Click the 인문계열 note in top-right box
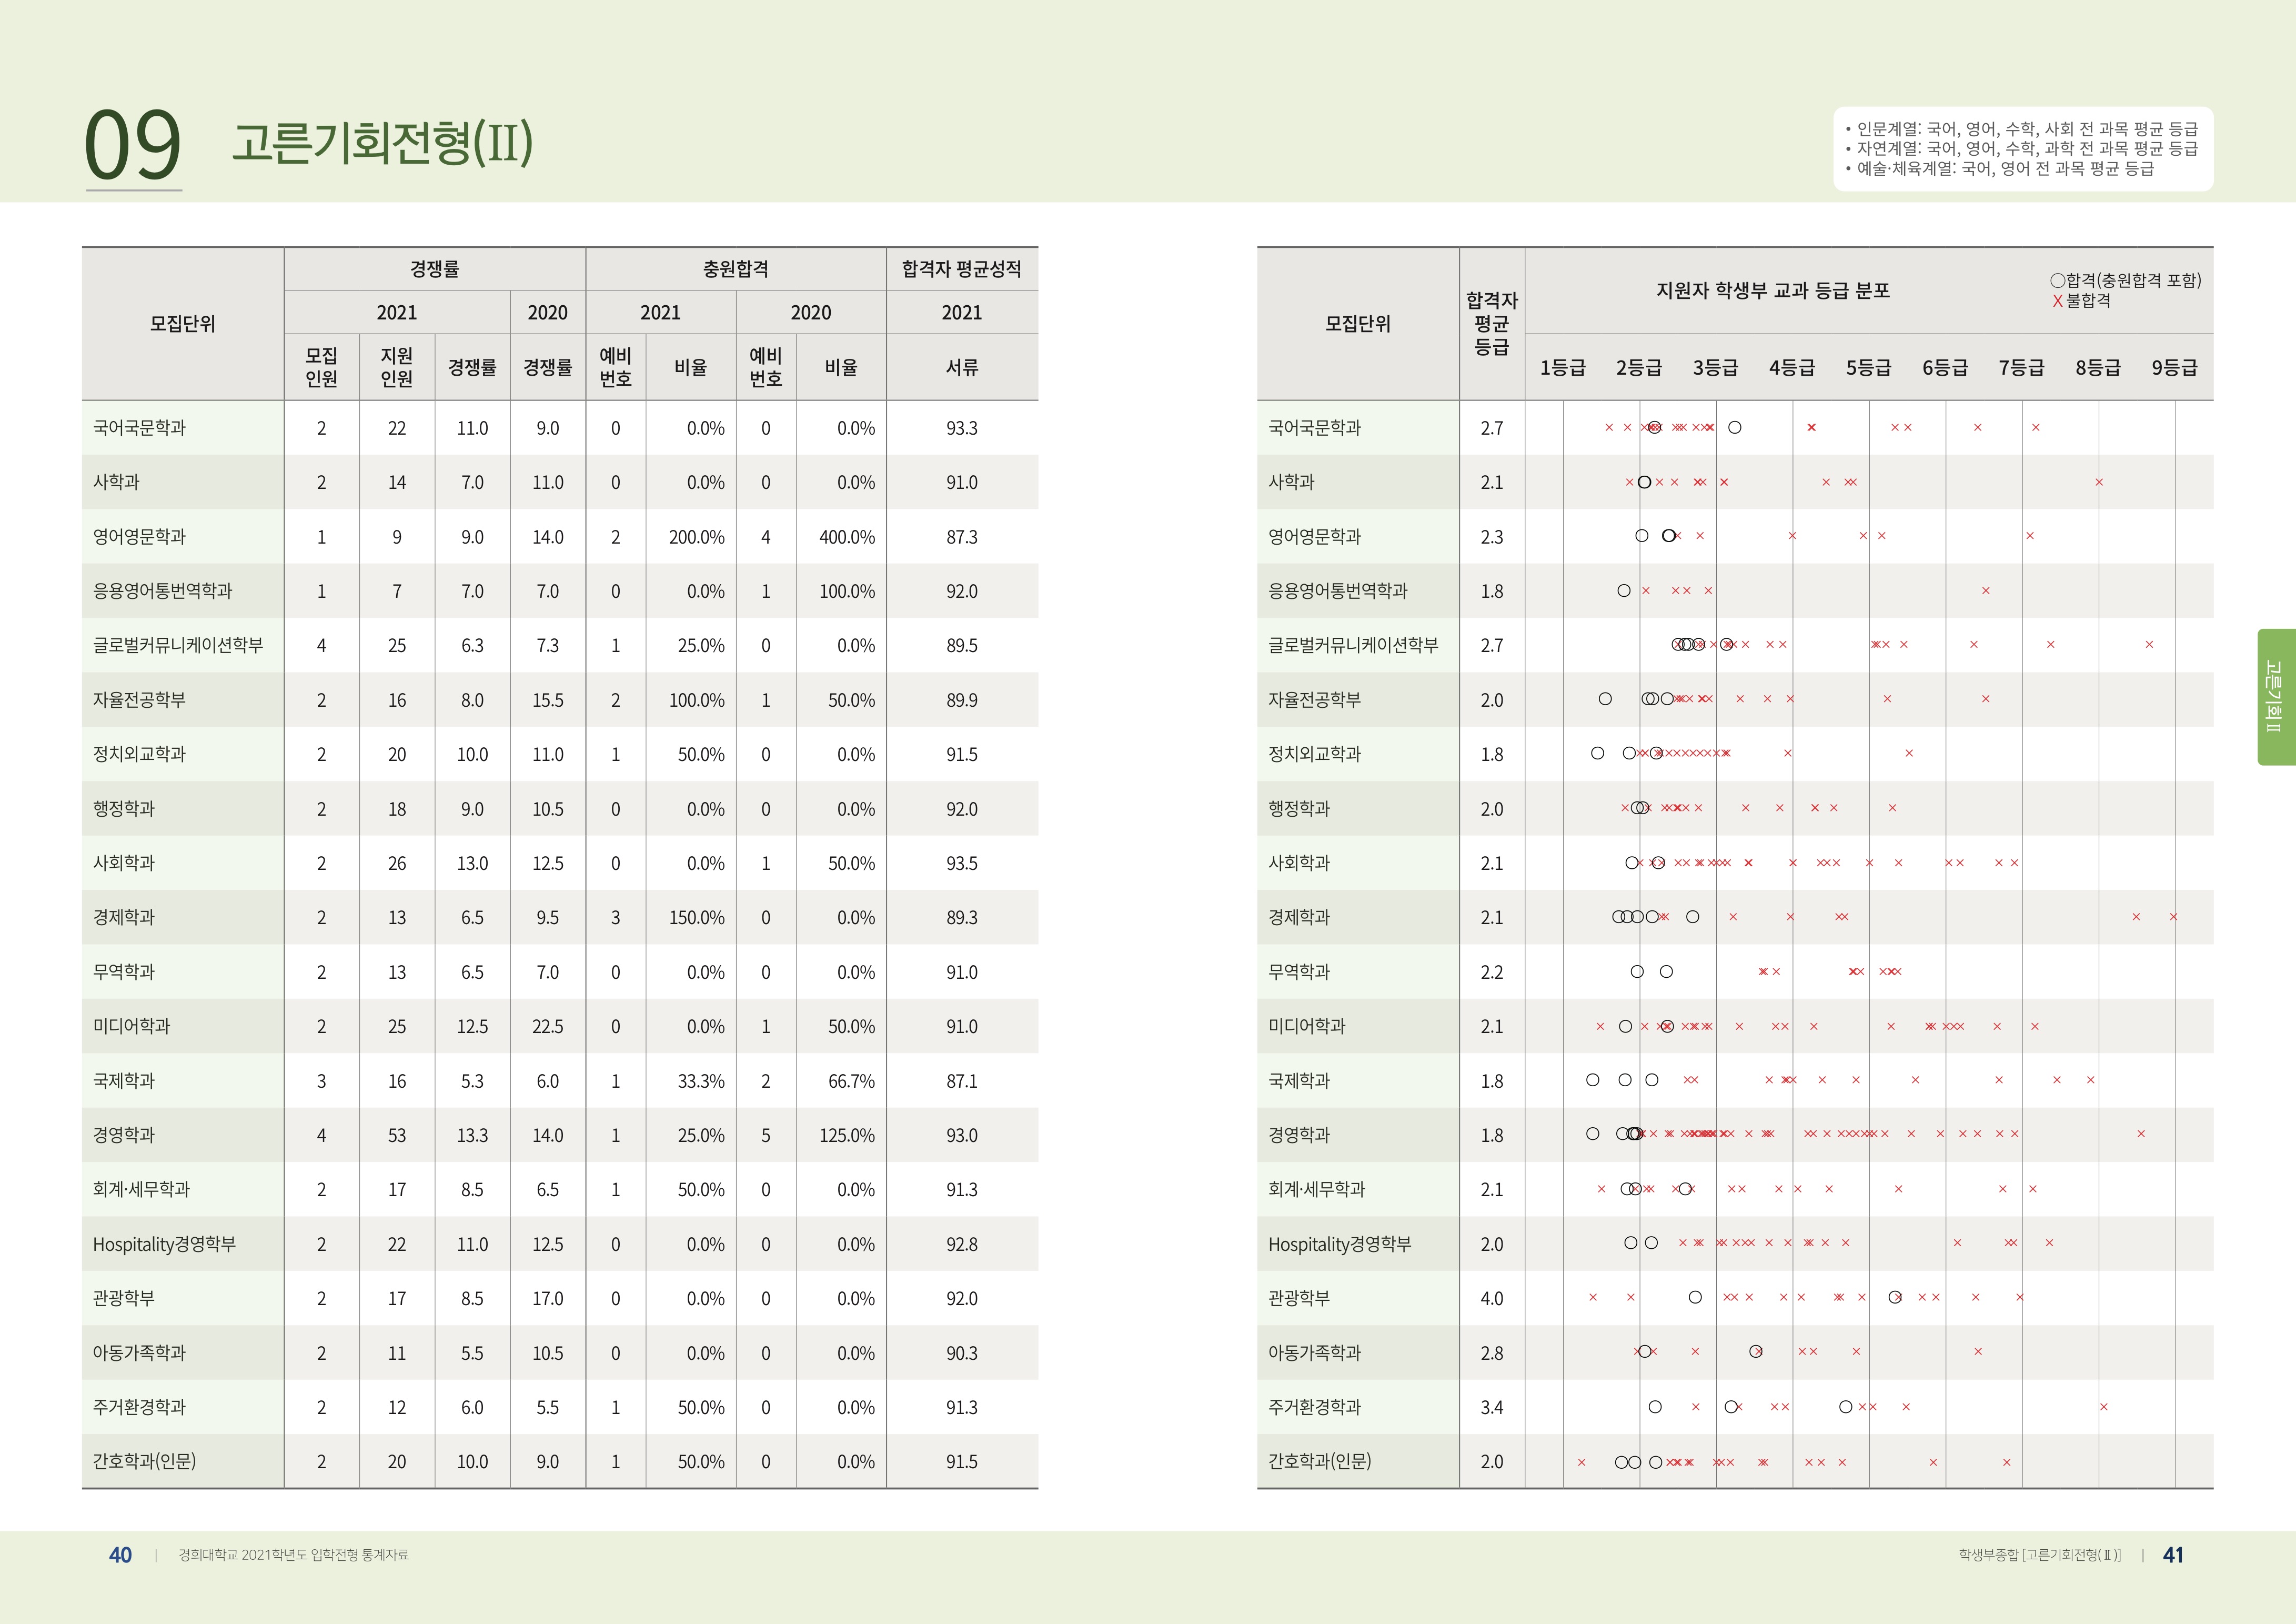2296x1624 pixels. coord(2021,129)
